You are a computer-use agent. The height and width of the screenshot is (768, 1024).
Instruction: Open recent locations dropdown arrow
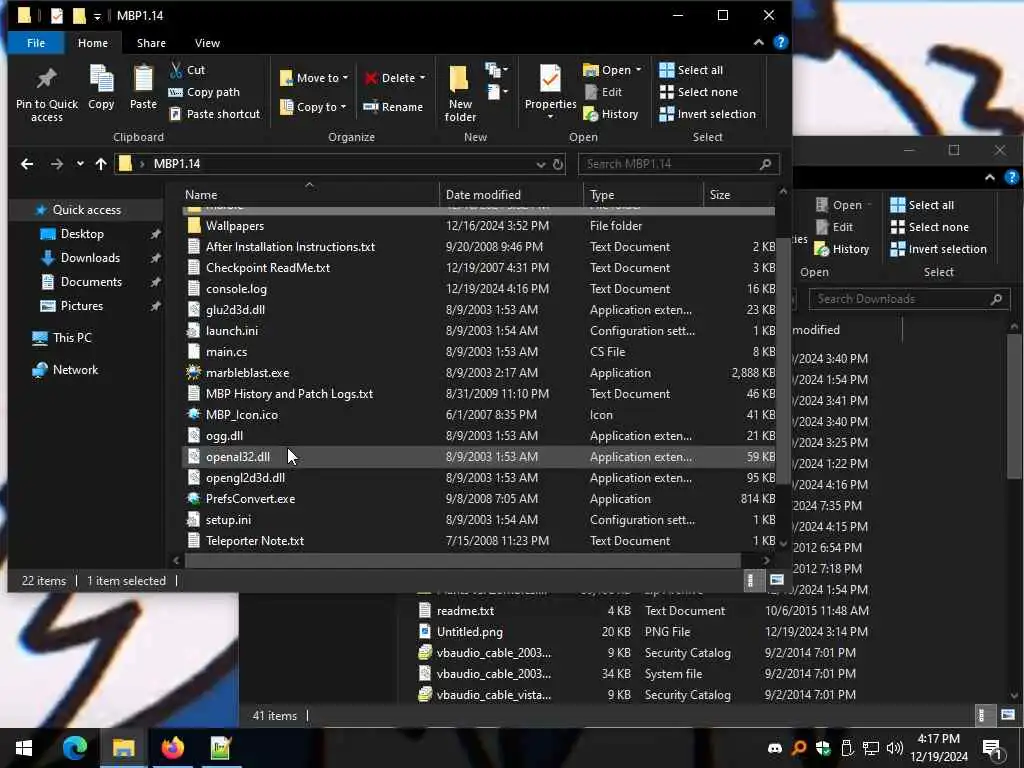tap(80, 164)
